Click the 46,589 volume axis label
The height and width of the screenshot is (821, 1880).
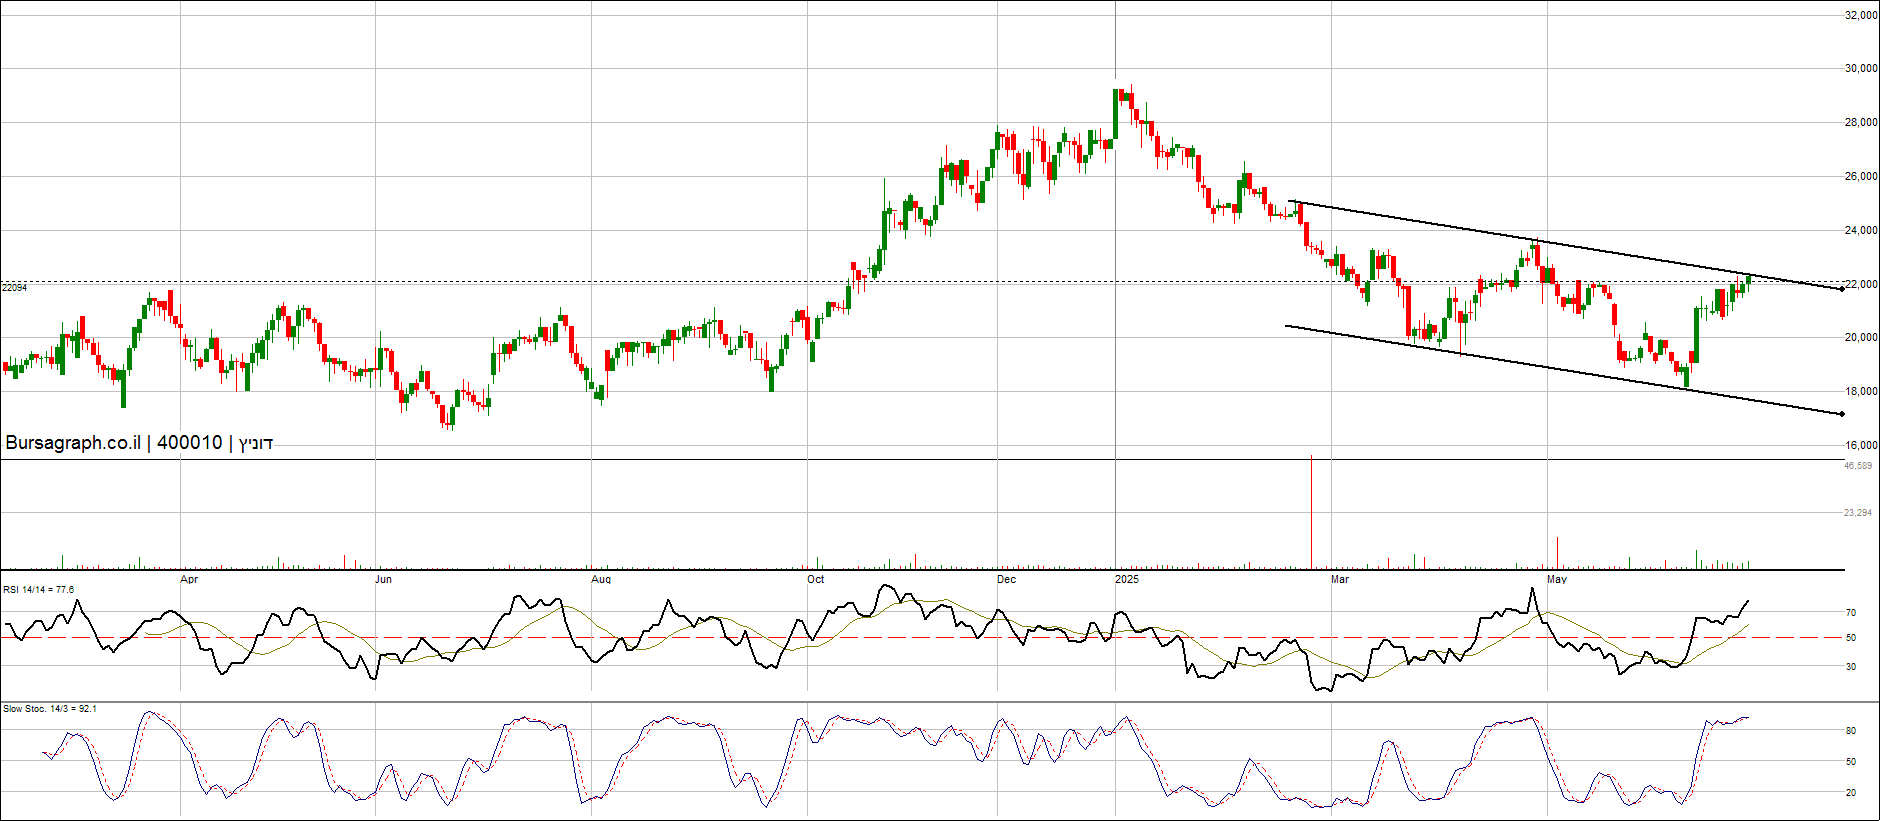click(1857, 466)
